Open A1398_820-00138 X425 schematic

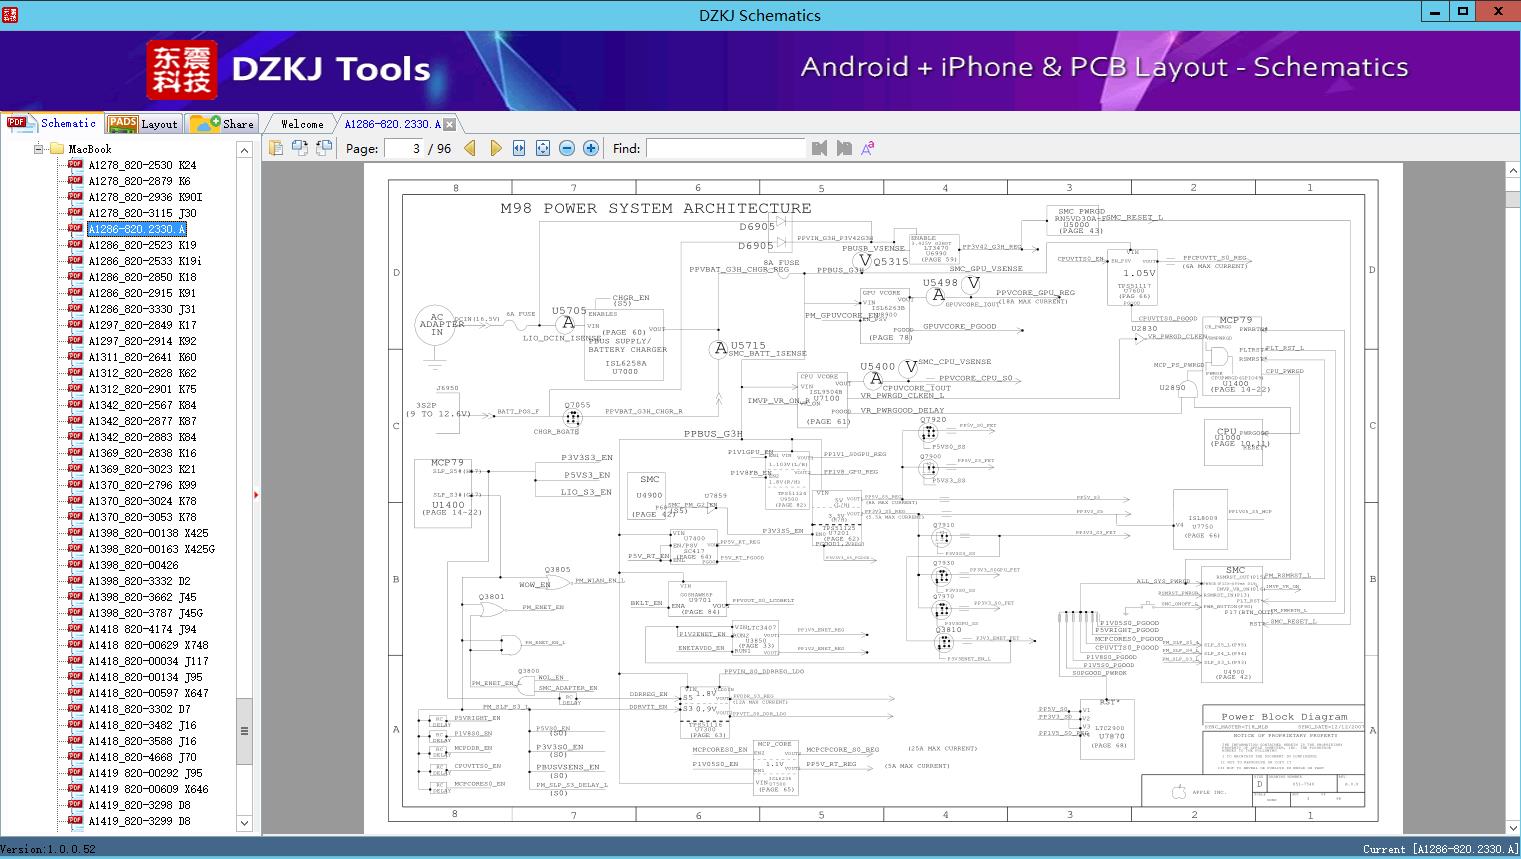tap(148, 533)
